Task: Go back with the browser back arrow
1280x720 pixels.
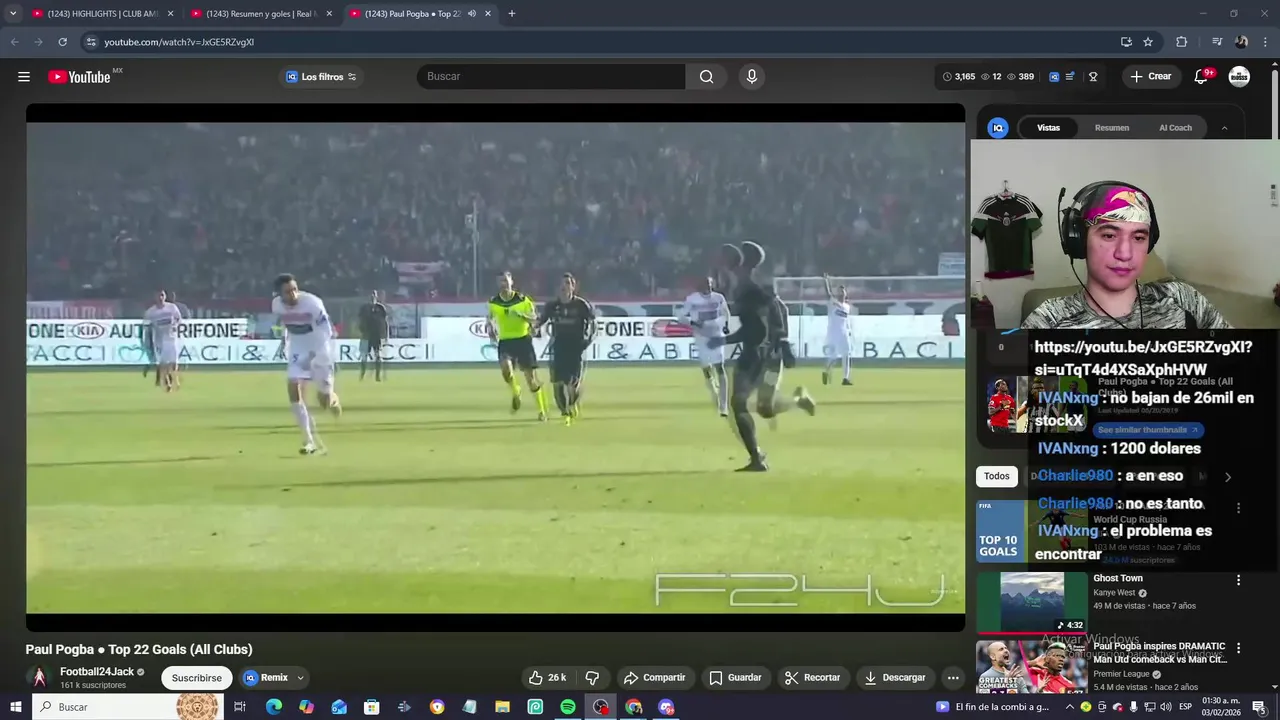Action: (x=14, y=42)
